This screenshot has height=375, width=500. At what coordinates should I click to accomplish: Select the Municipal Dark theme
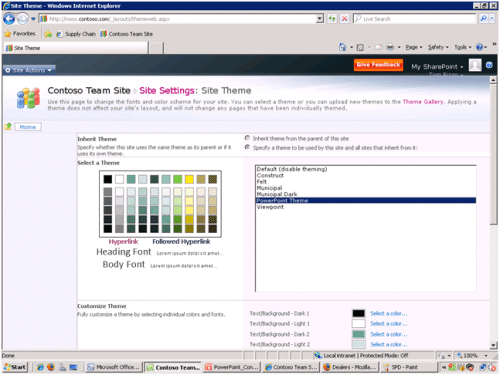(x=366, y=194)
